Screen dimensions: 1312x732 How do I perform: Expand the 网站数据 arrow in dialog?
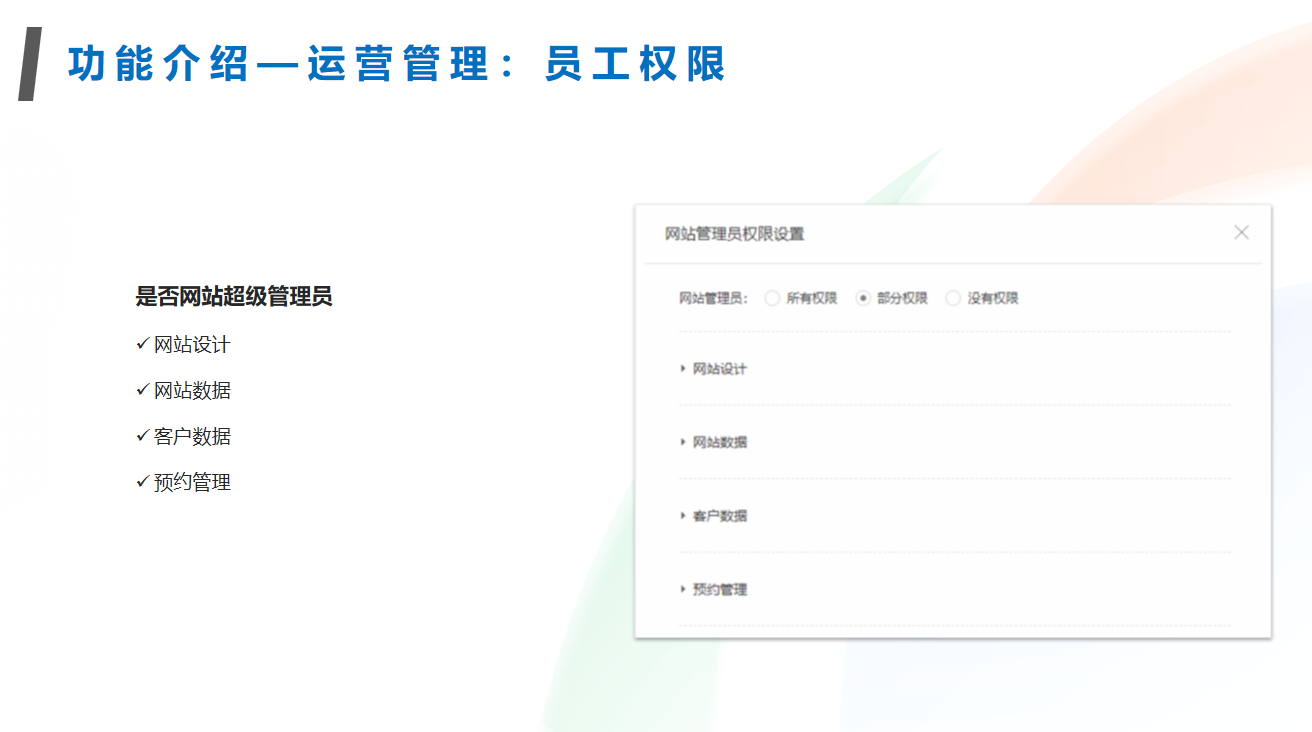[683, 442]
